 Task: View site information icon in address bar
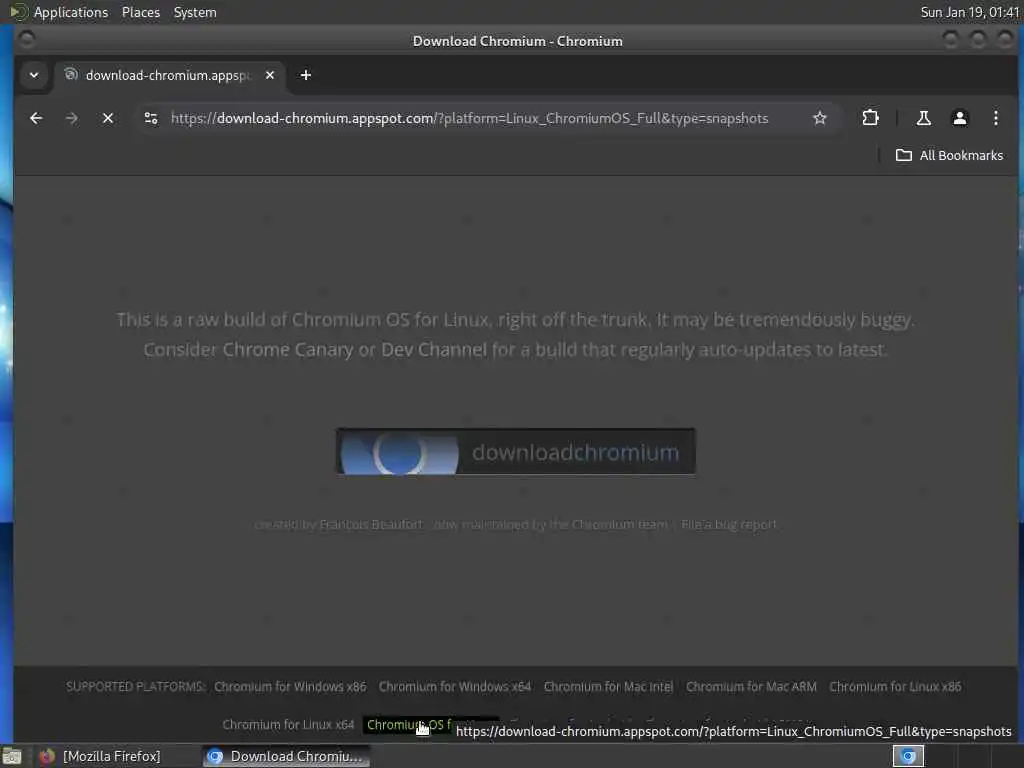[x=151, y=118]
